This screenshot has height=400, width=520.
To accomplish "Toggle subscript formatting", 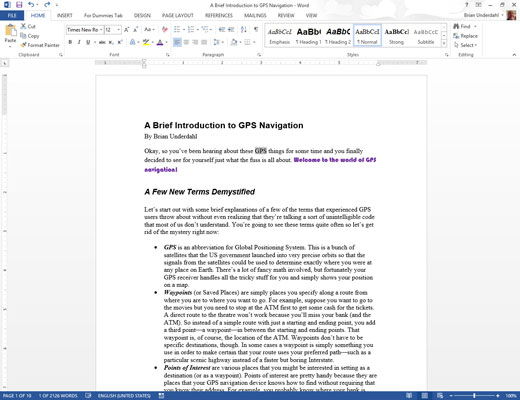I will coord(111,42).
